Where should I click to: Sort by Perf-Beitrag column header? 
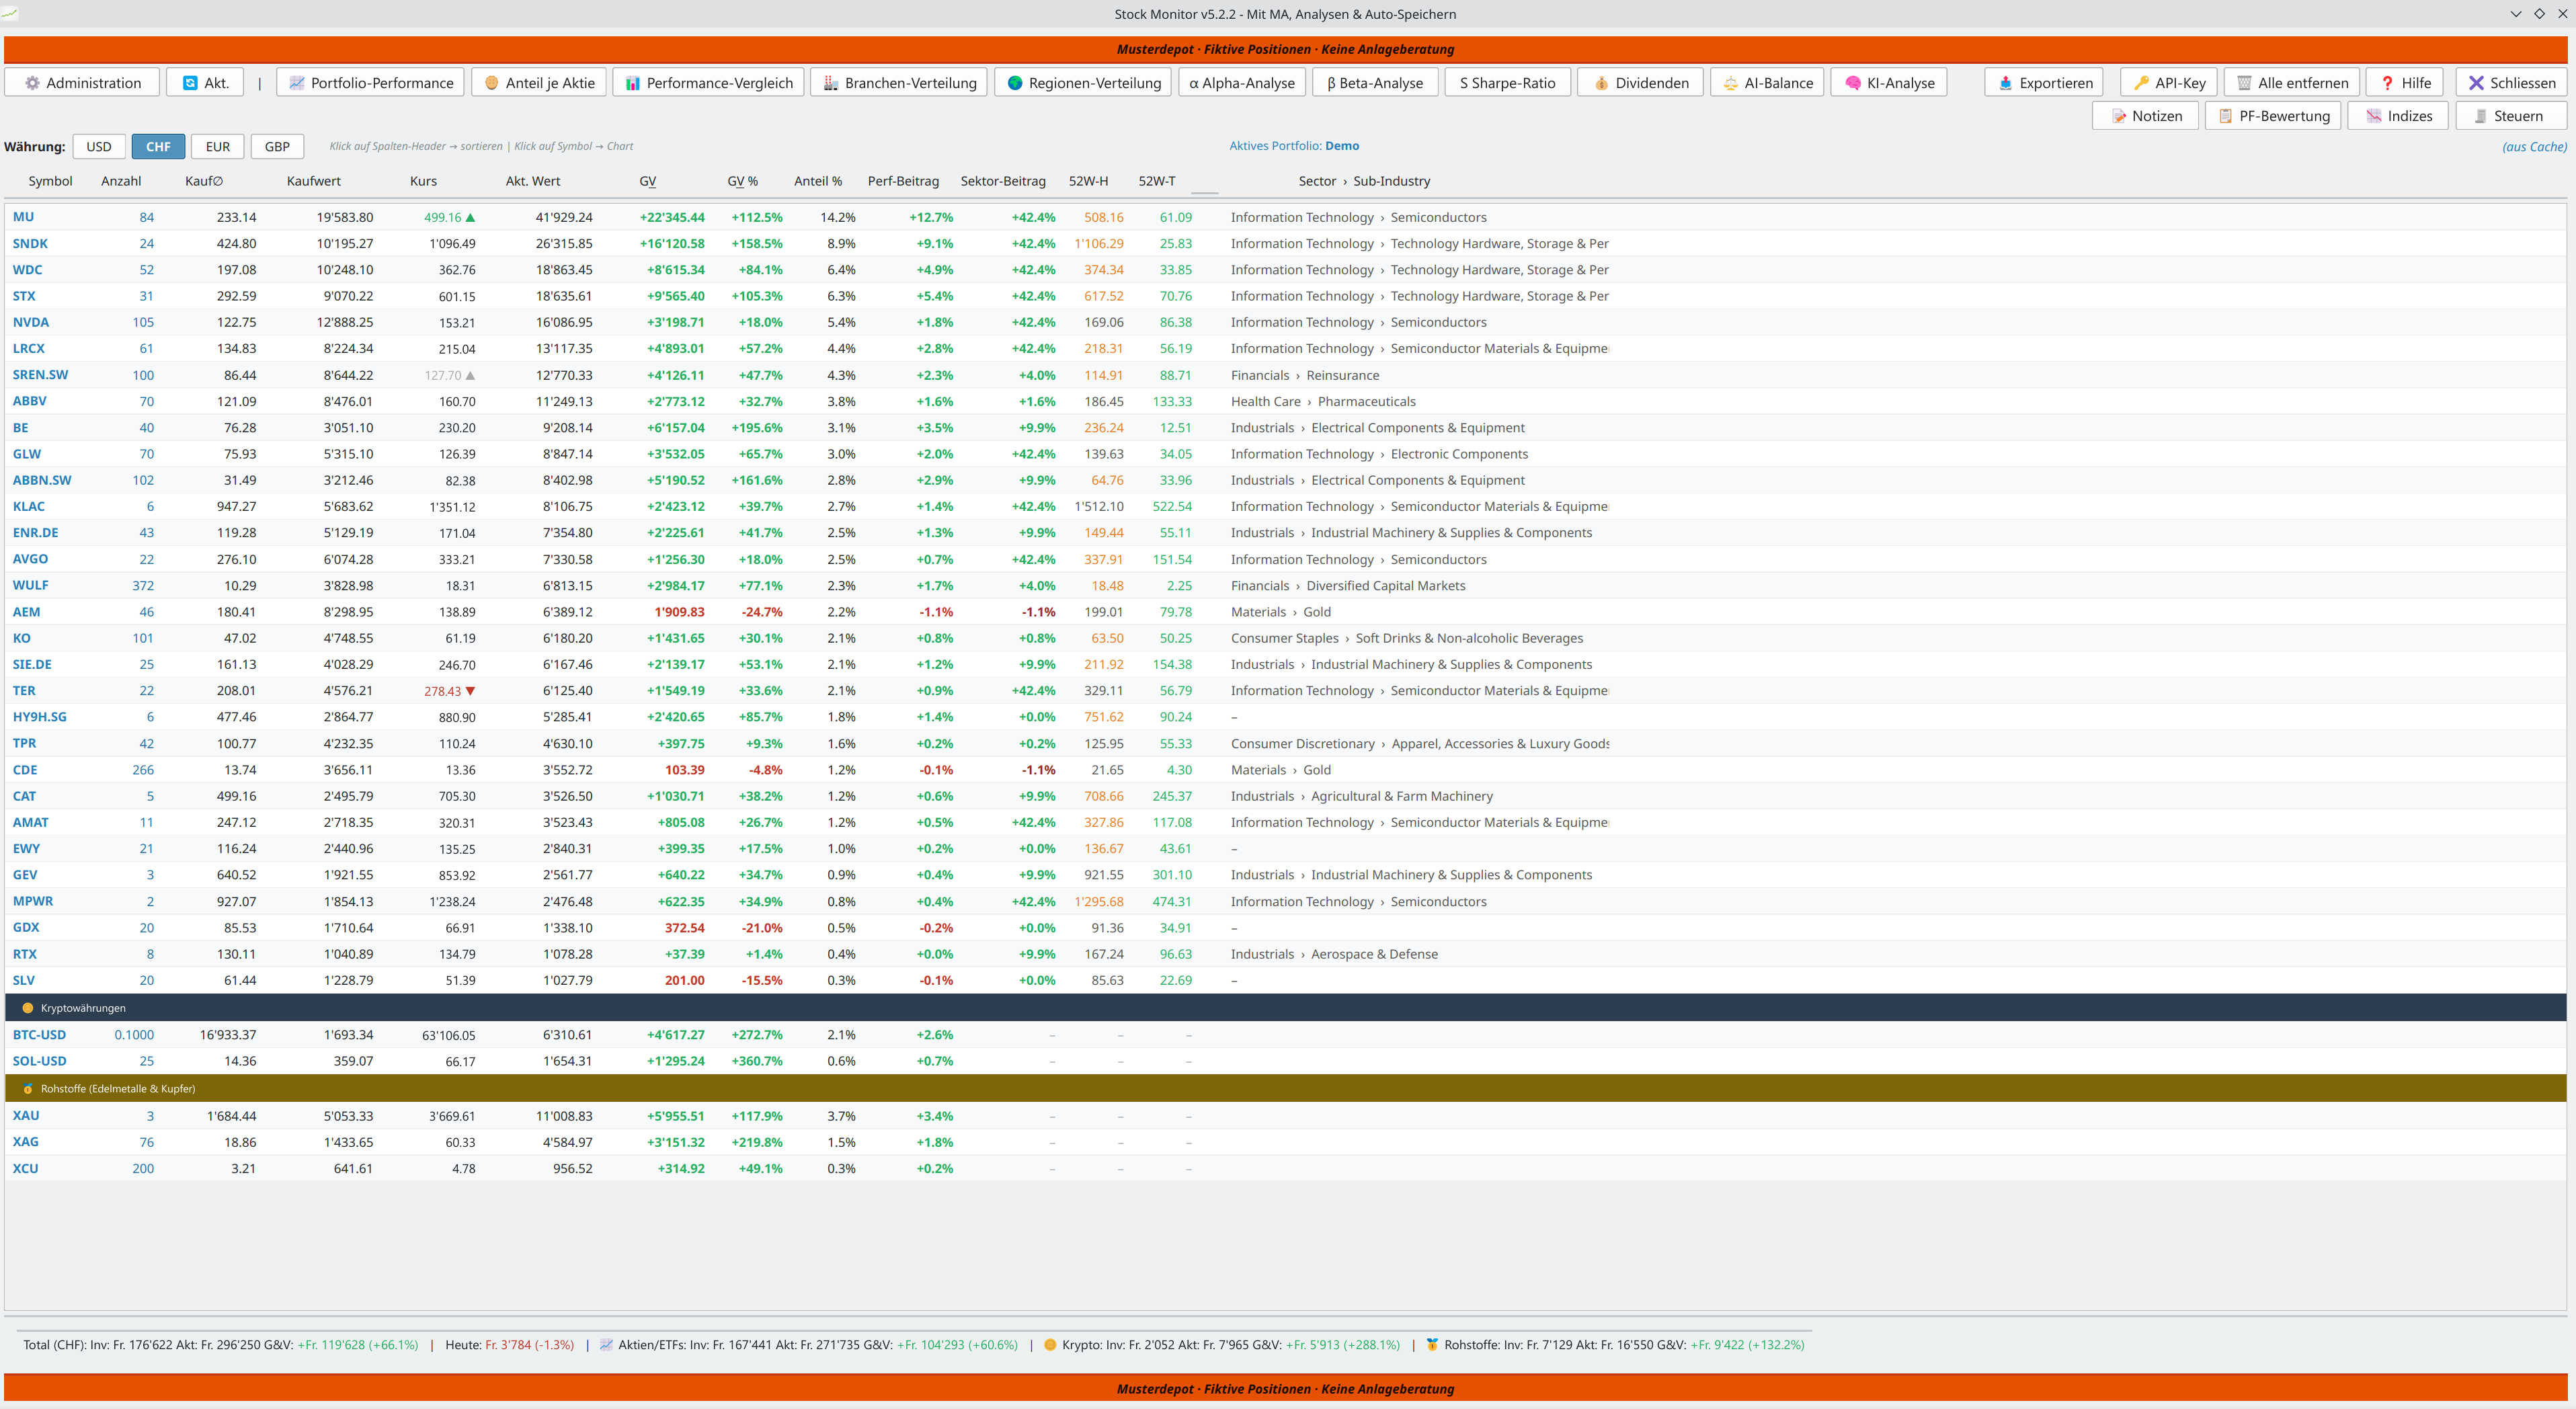tap(903, 181)
